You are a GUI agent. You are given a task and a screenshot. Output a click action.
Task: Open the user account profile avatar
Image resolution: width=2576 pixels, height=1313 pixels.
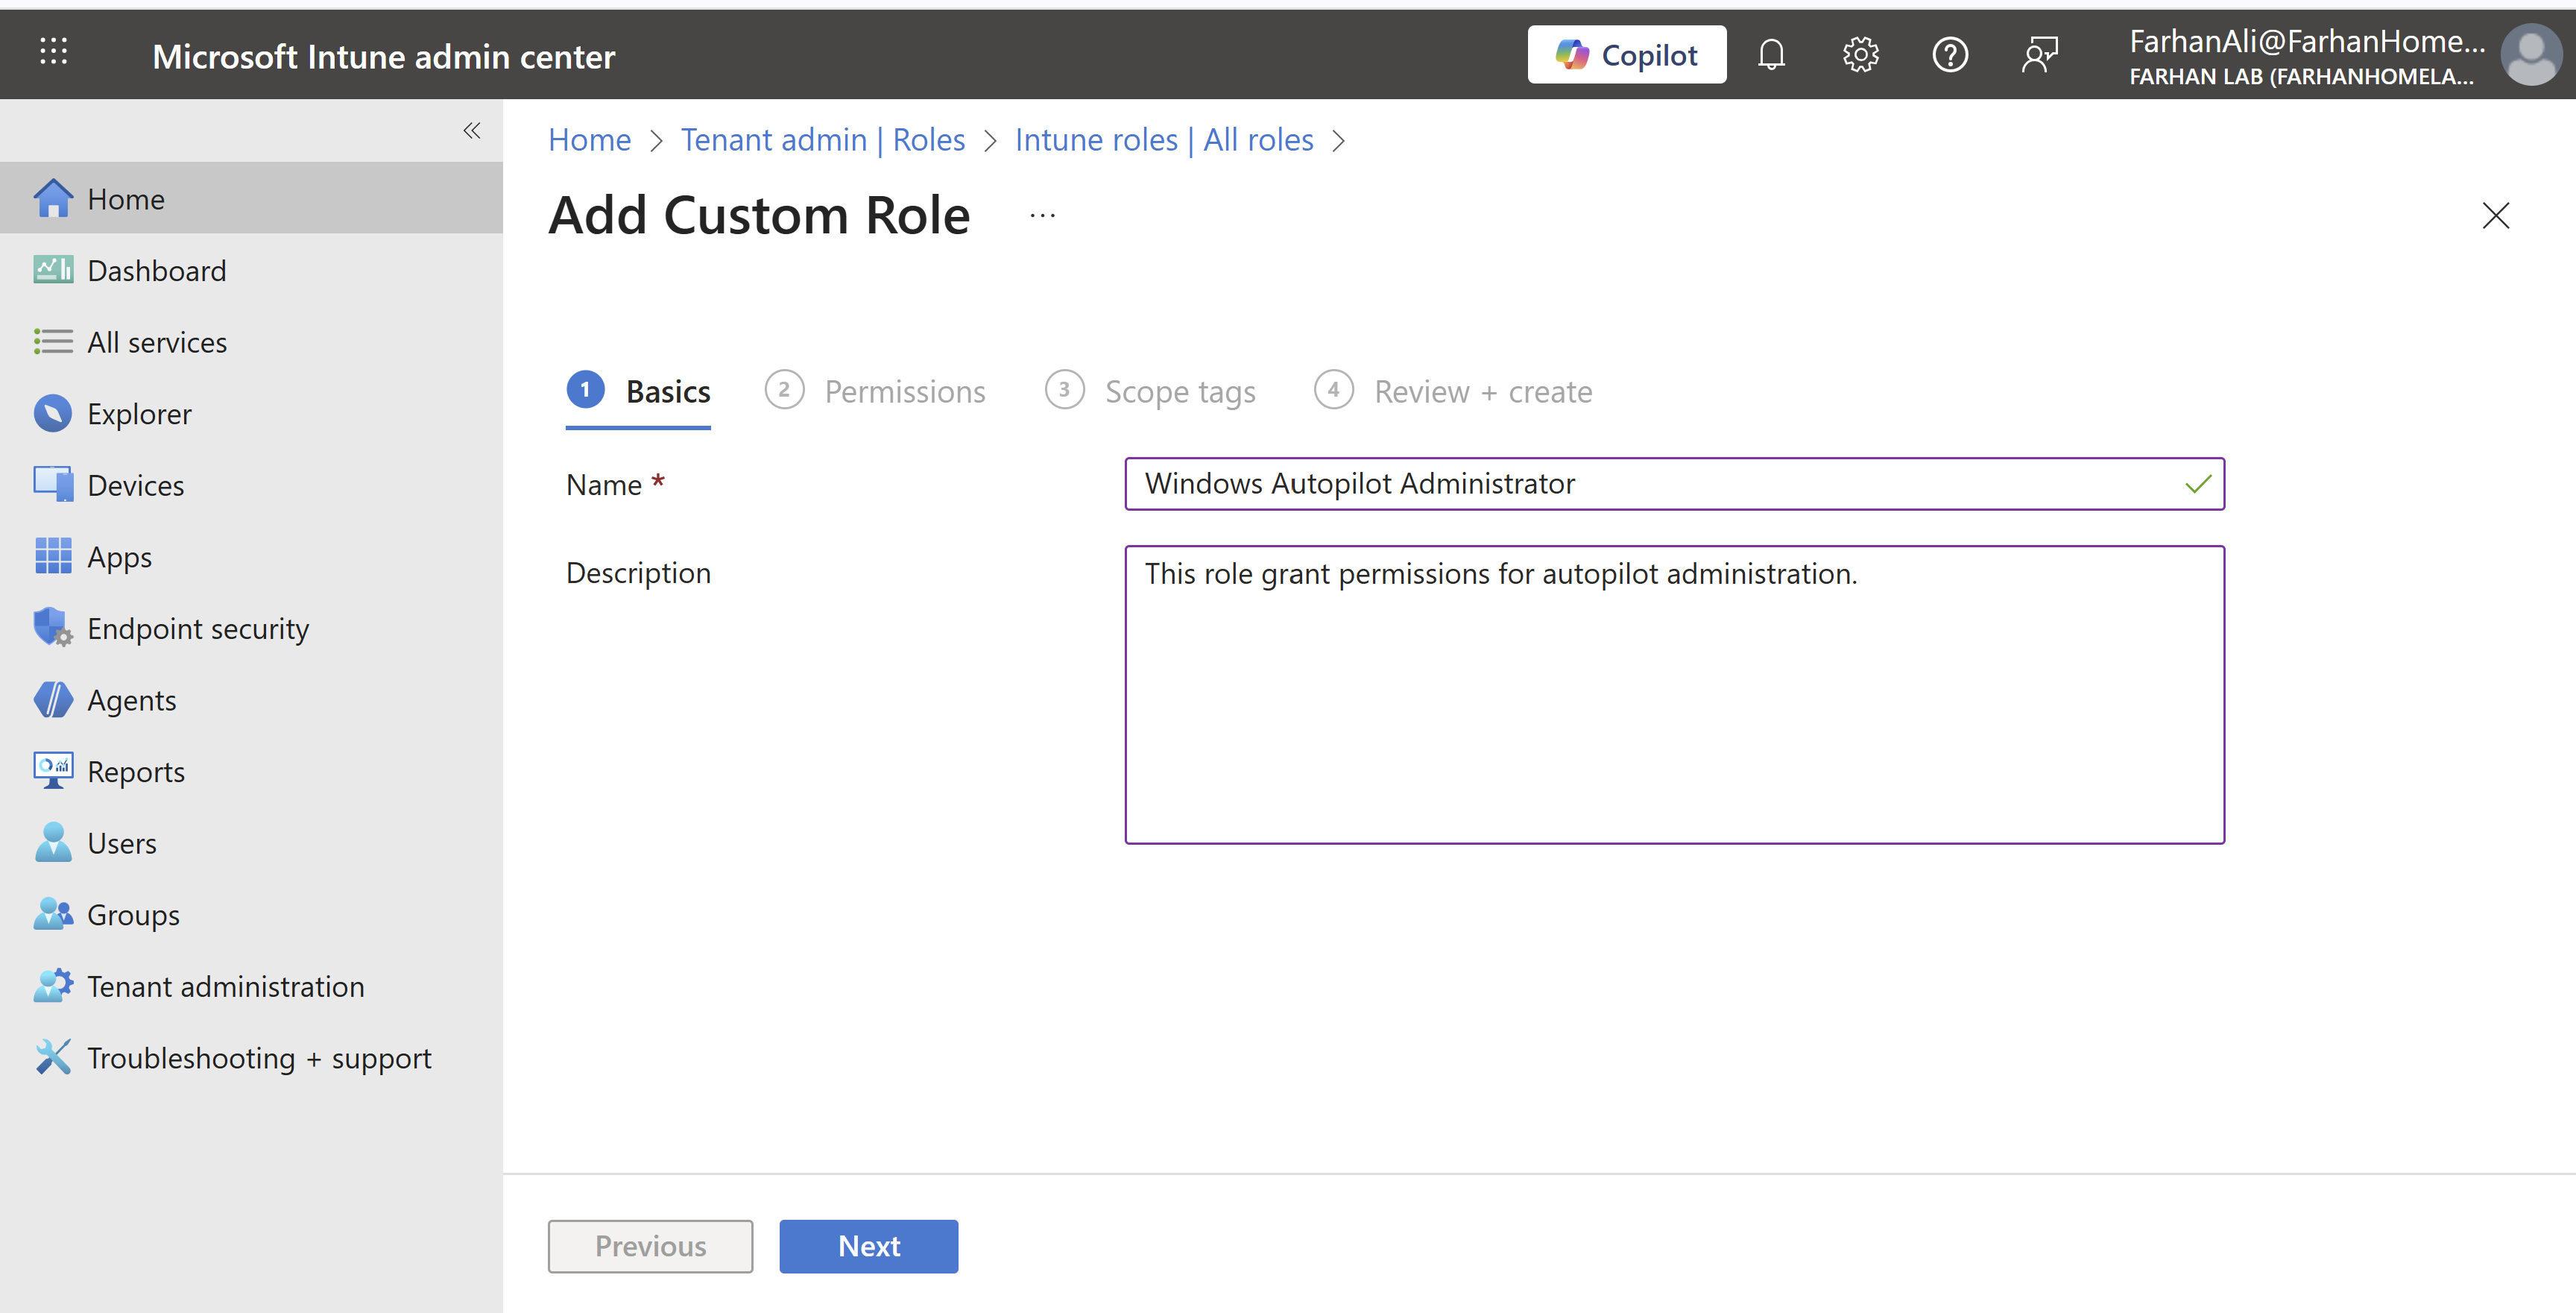(x=2530, y=55)
